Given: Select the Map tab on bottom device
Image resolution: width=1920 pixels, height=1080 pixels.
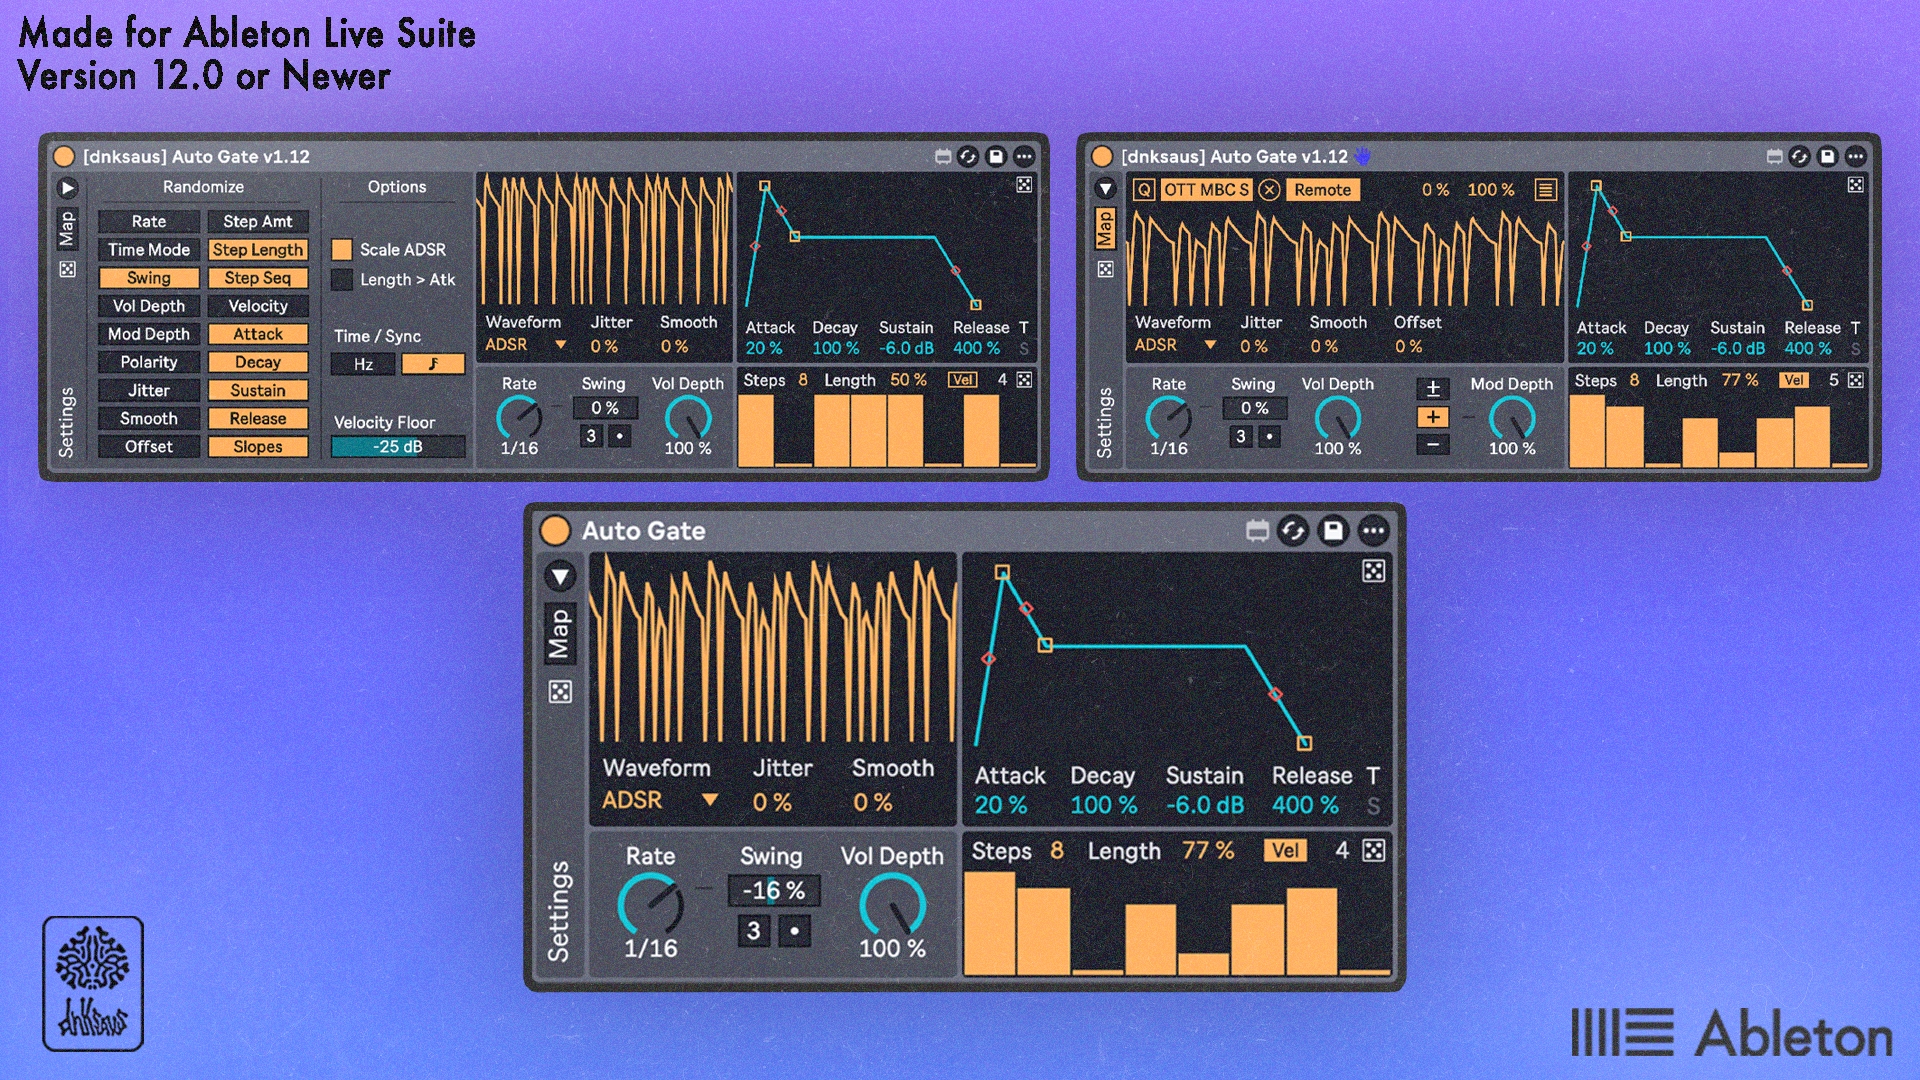Looking at the screenshot, I should click(x=559, y=633).
